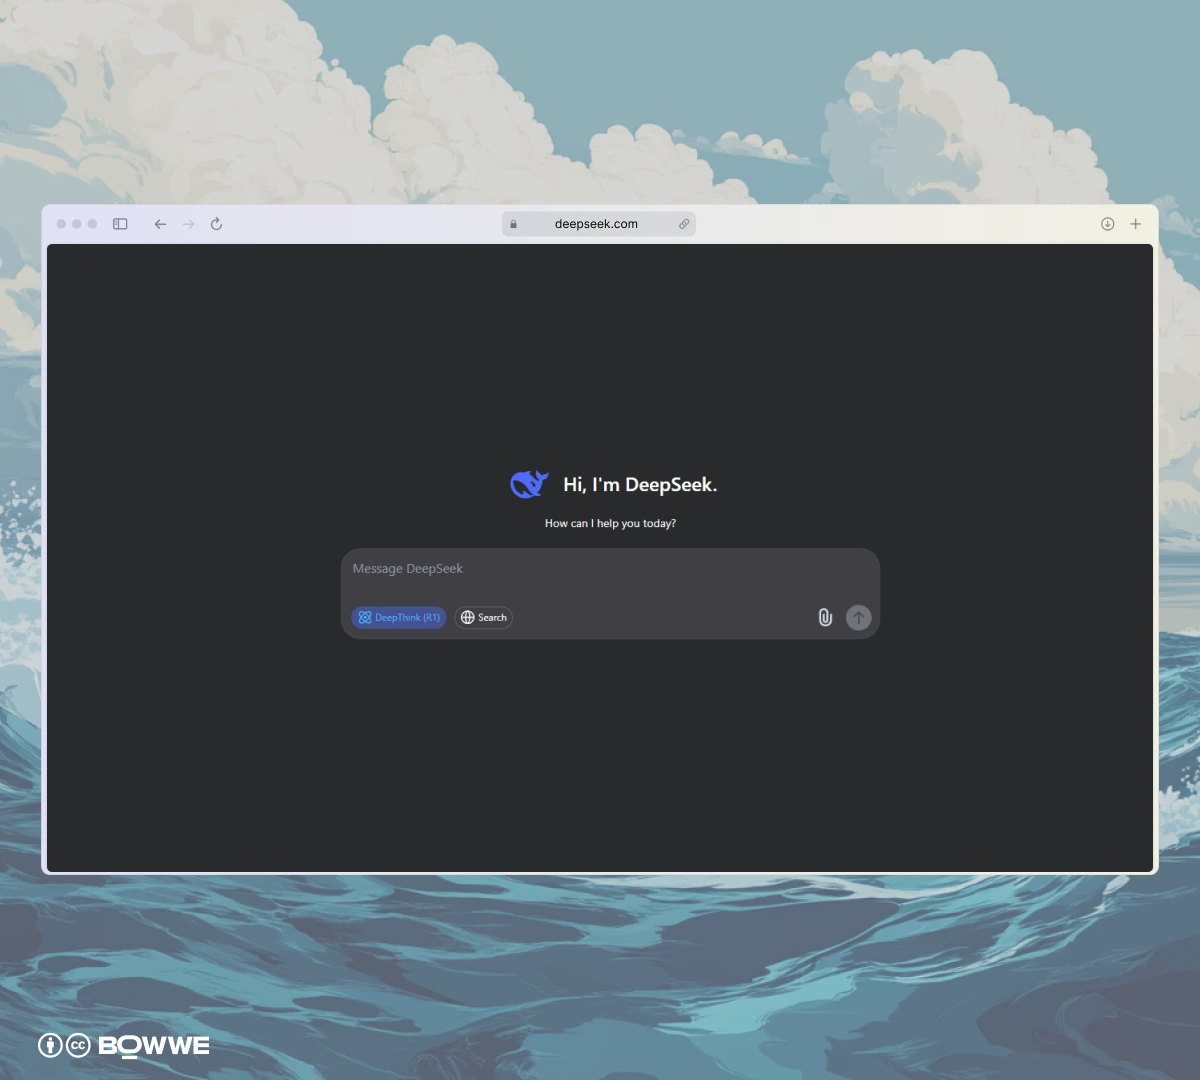Click the send message arrow button
Viewport: 1200px width, 1080px height.
coord(859,617)
